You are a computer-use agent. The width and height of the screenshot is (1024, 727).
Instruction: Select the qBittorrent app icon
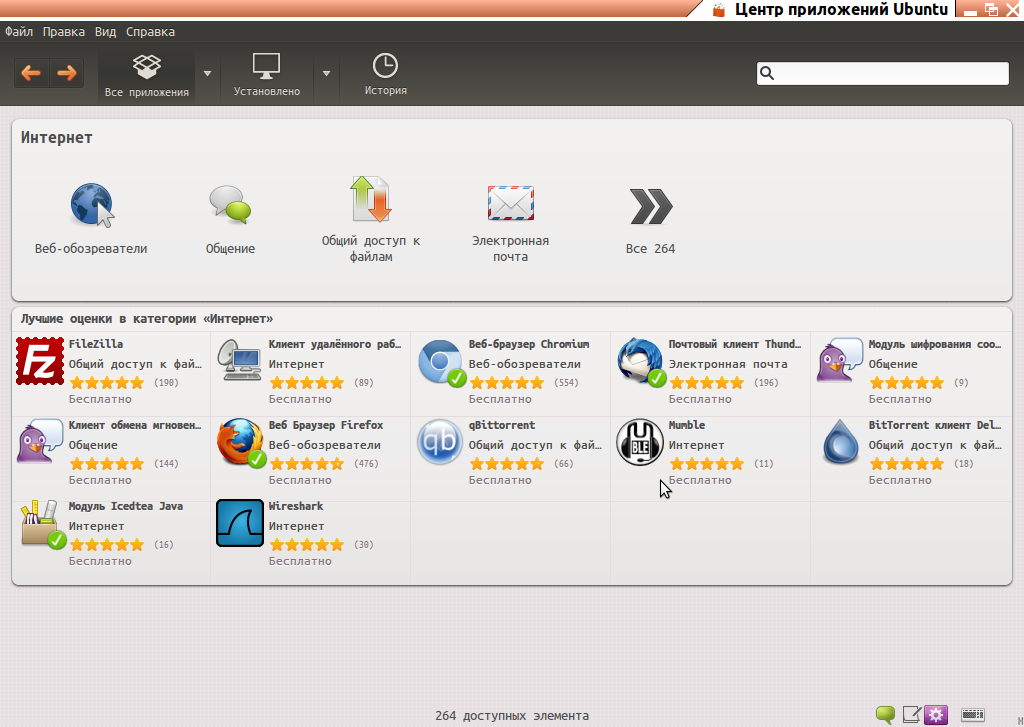[440, 442]
